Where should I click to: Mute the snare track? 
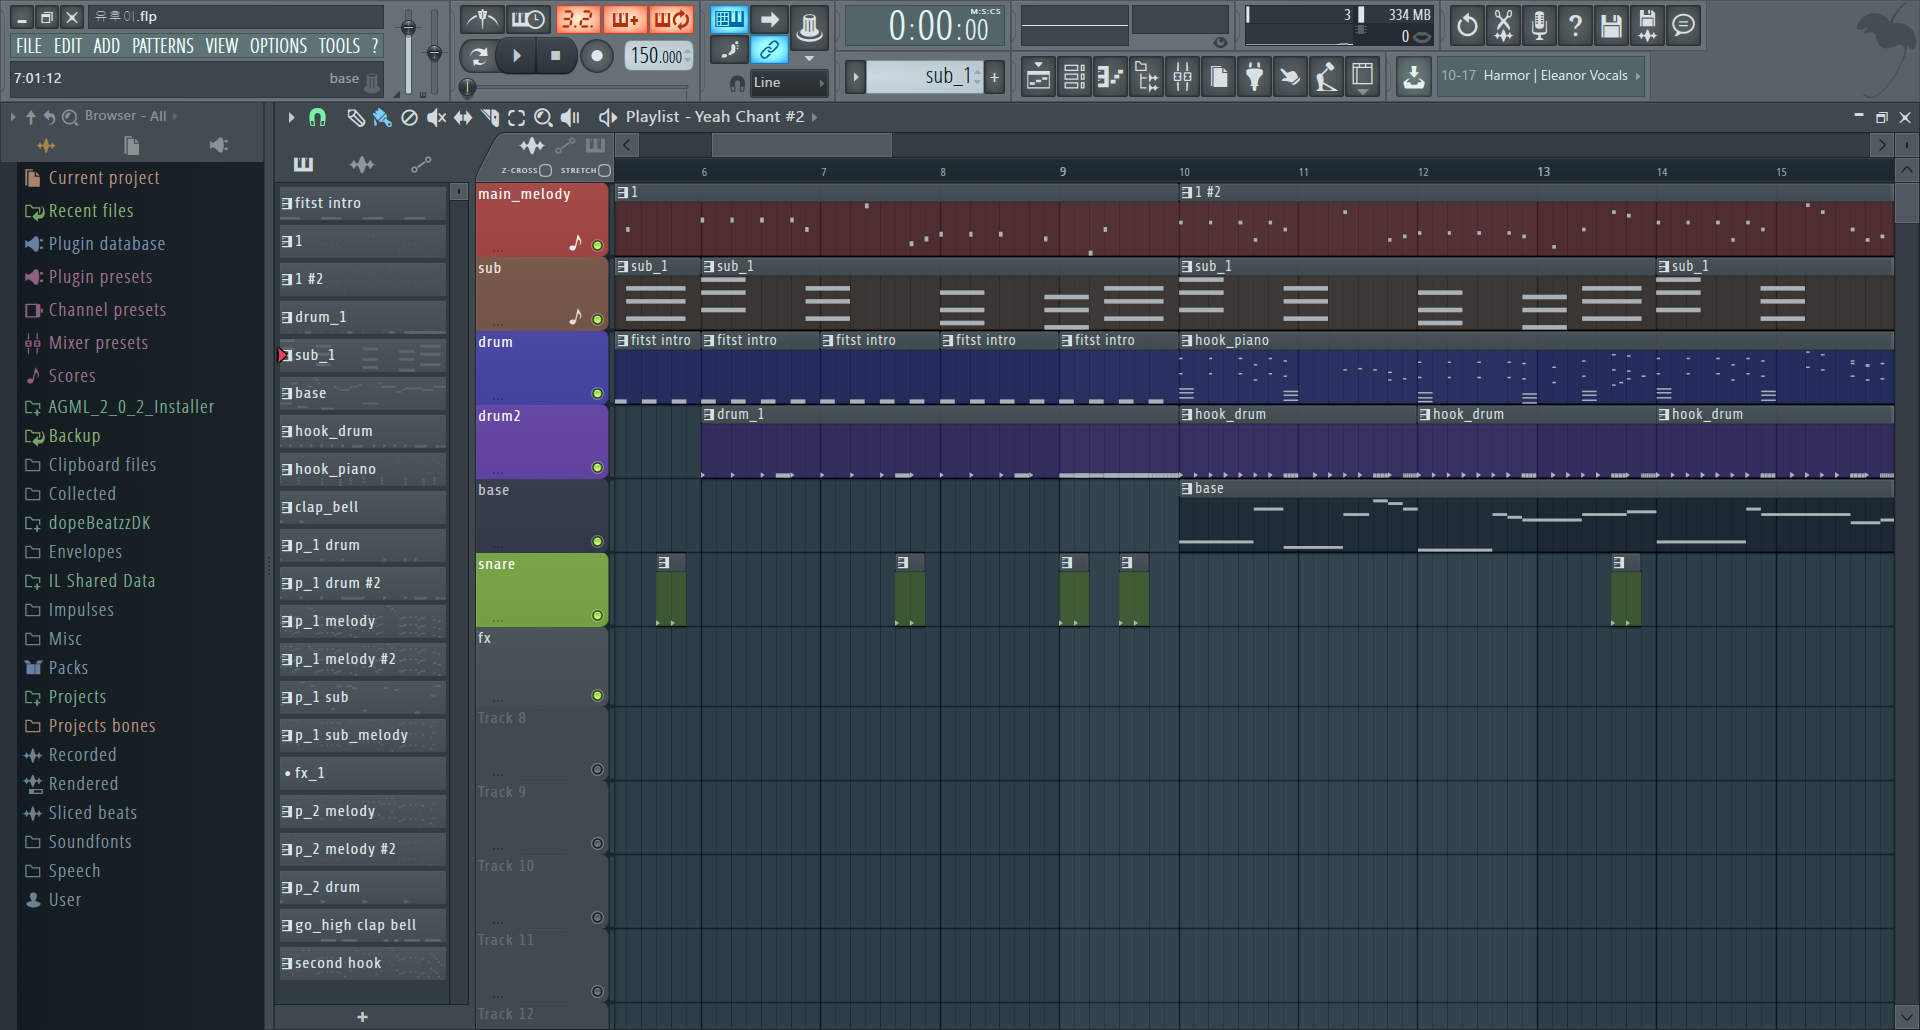pyautogui.click(x=597, y=615)
